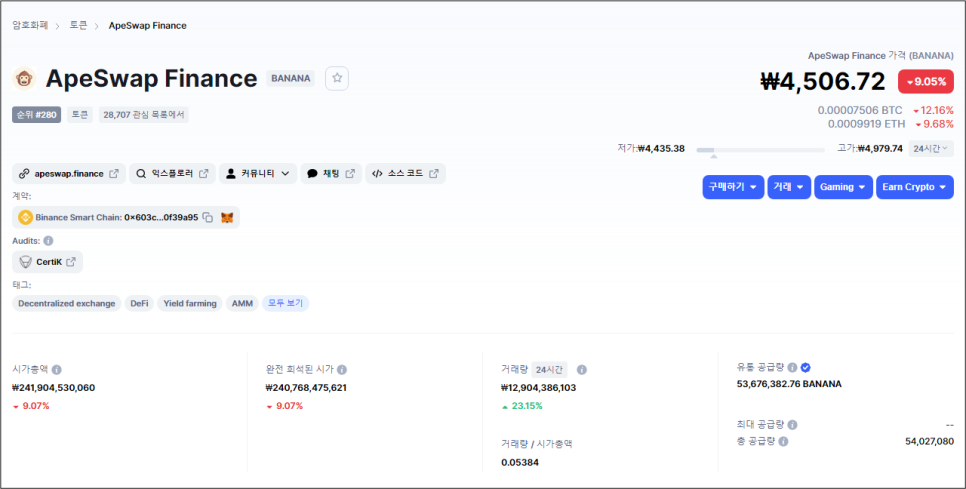
Task: Open the 24시간 high-low range dropdown
Action: [x=931, y=148]
